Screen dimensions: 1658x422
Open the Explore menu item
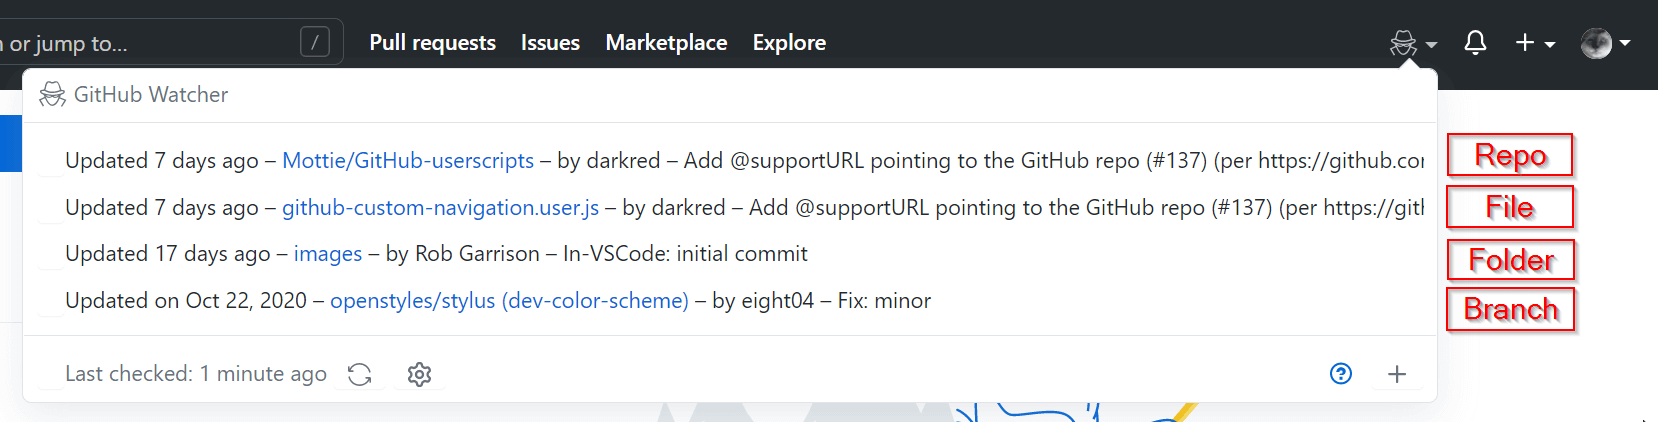click(x=789, y=43)
